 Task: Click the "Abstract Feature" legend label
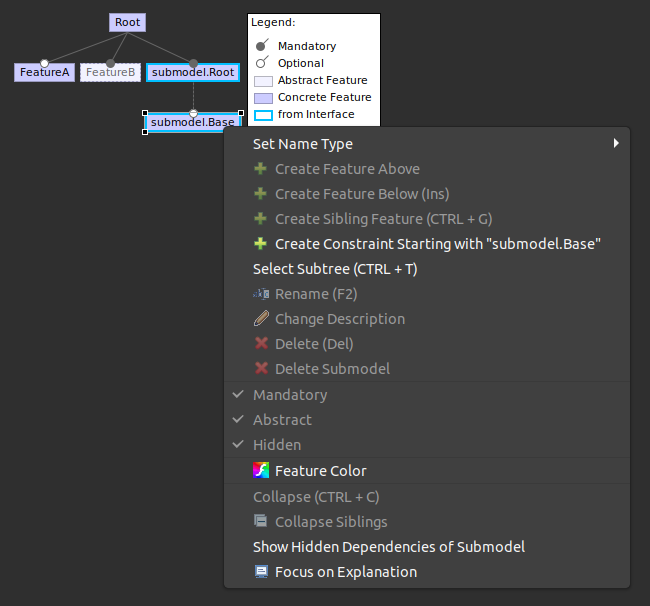coord(323,80)
